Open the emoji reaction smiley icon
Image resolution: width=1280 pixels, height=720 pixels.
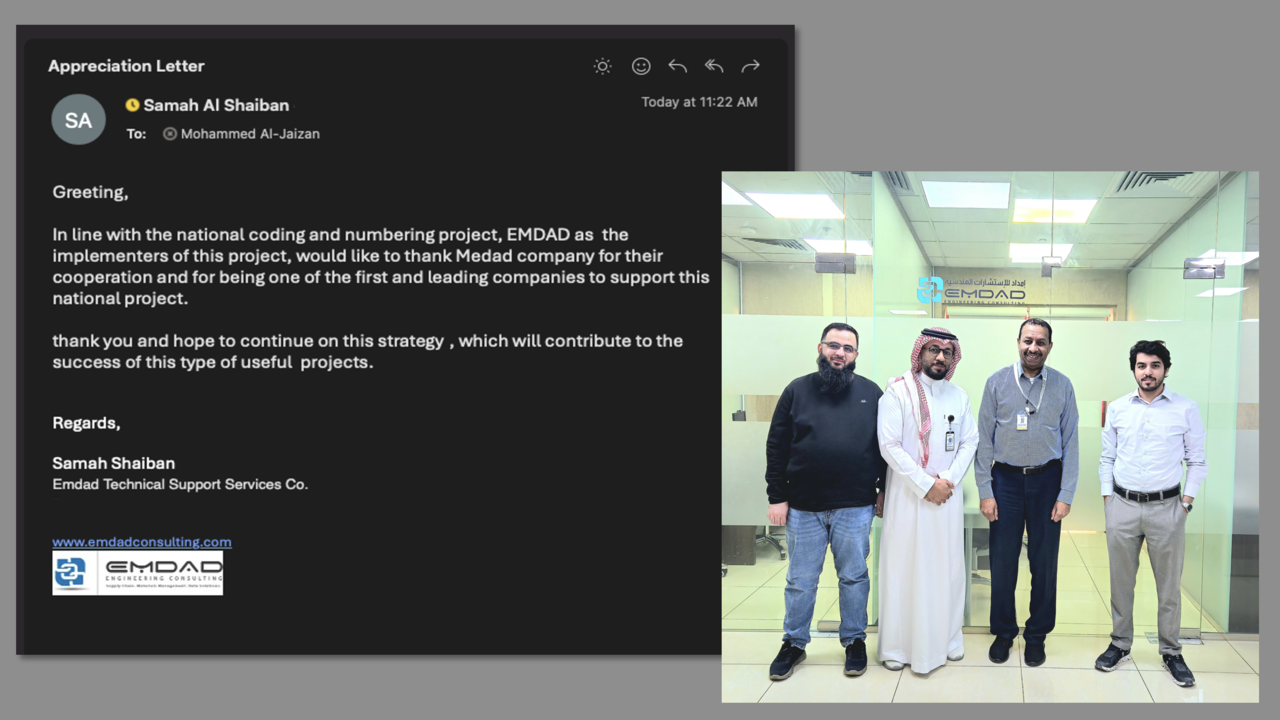[641, 66]
